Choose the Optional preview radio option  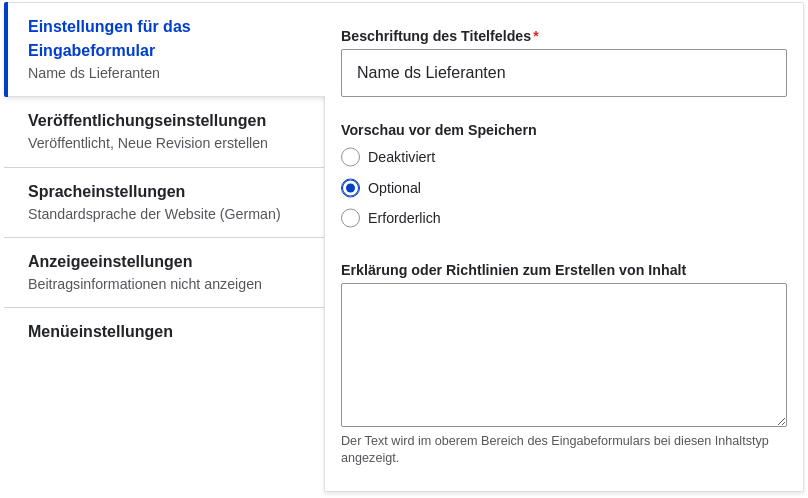point(350,188)
